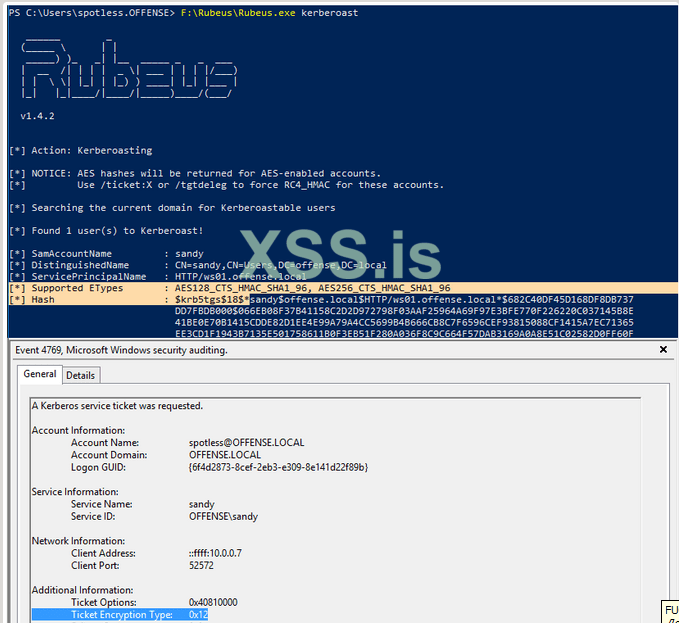Screen dimensions: 679x623
Task: Click Account Domain value OFFENSE.LOCAL
Action: pyautogui.click(x=225, y=455)
